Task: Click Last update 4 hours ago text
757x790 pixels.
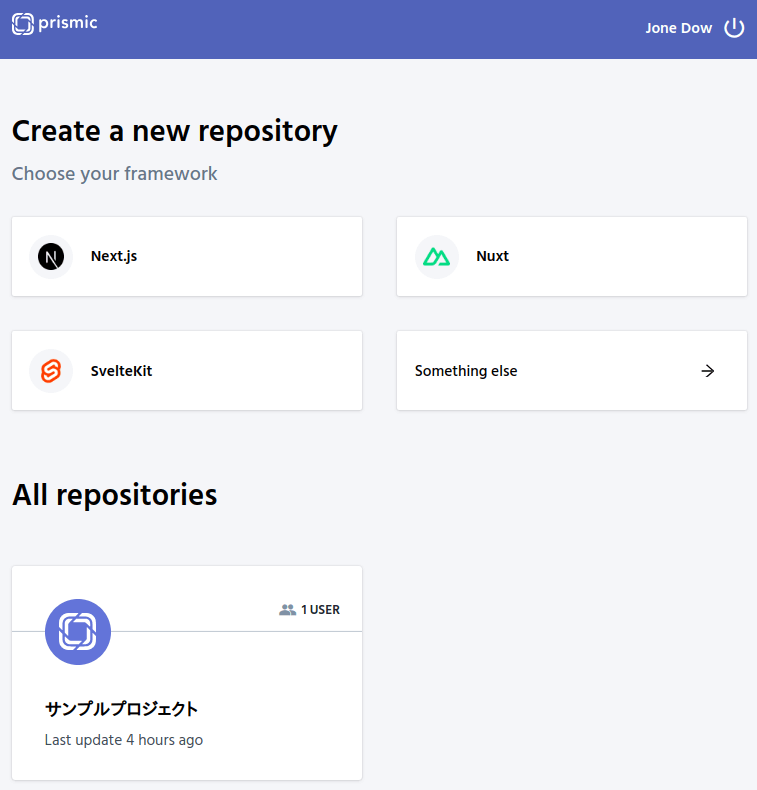Action: click(124, 740)
